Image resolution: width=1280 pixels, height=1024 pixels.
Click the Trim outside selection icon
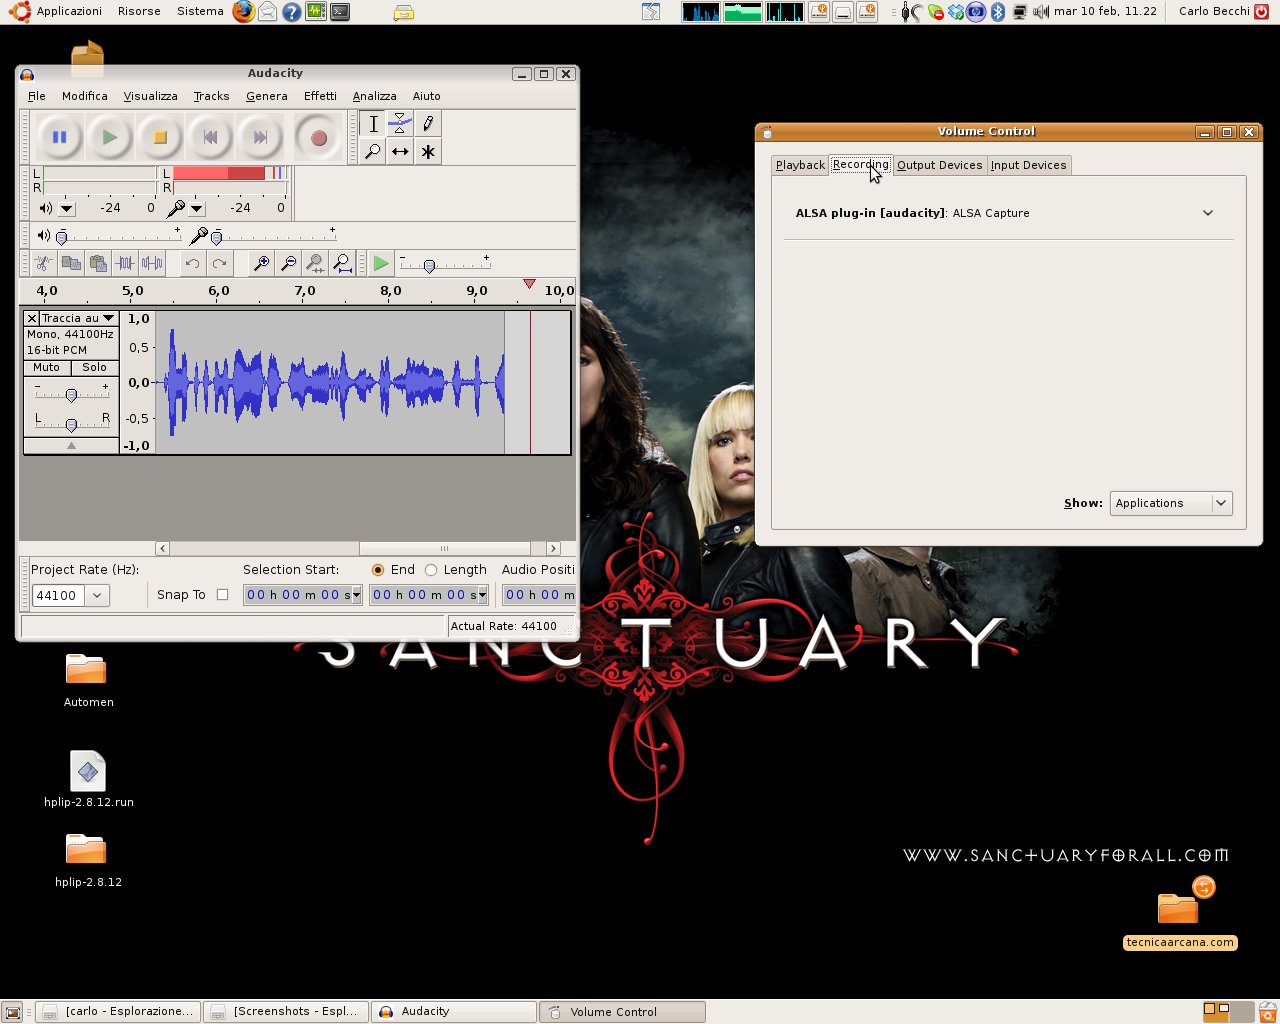point(125,264)
